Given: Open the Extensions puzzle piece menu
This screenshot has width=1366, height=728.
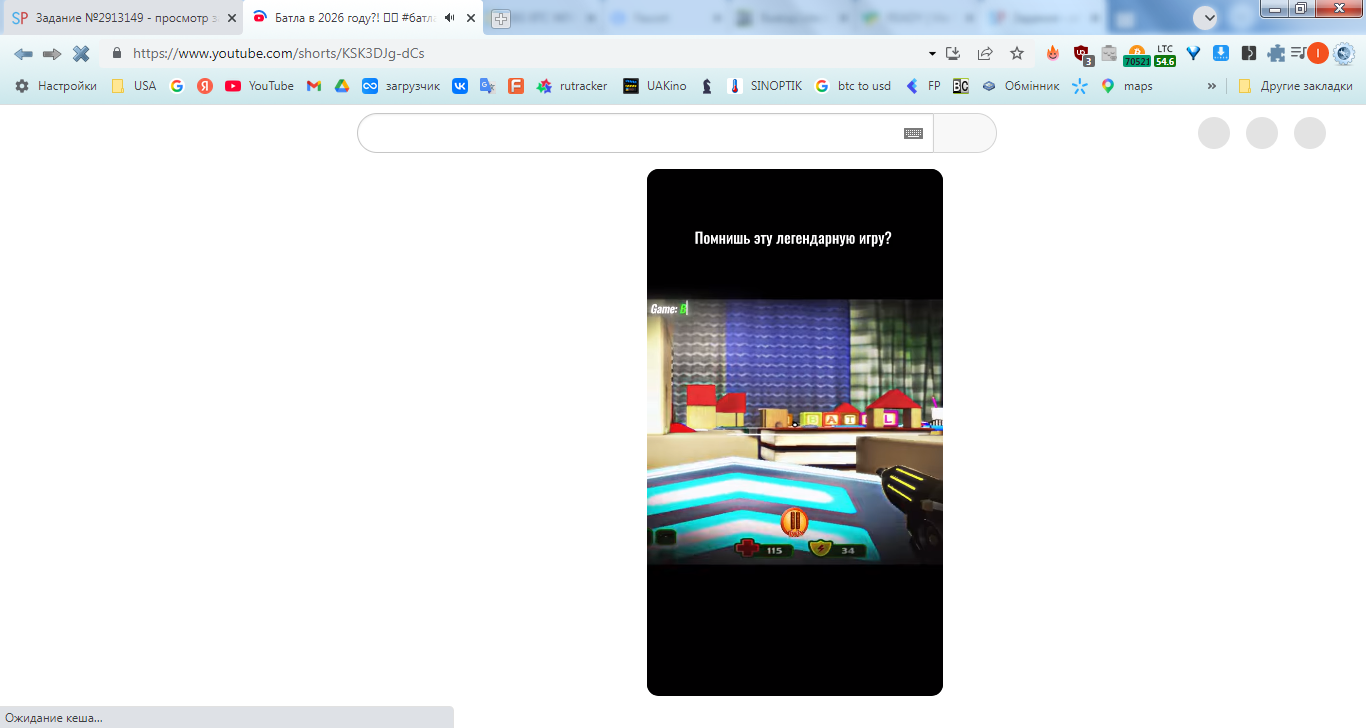Looking at the screenshot, I should point(1276,53).
